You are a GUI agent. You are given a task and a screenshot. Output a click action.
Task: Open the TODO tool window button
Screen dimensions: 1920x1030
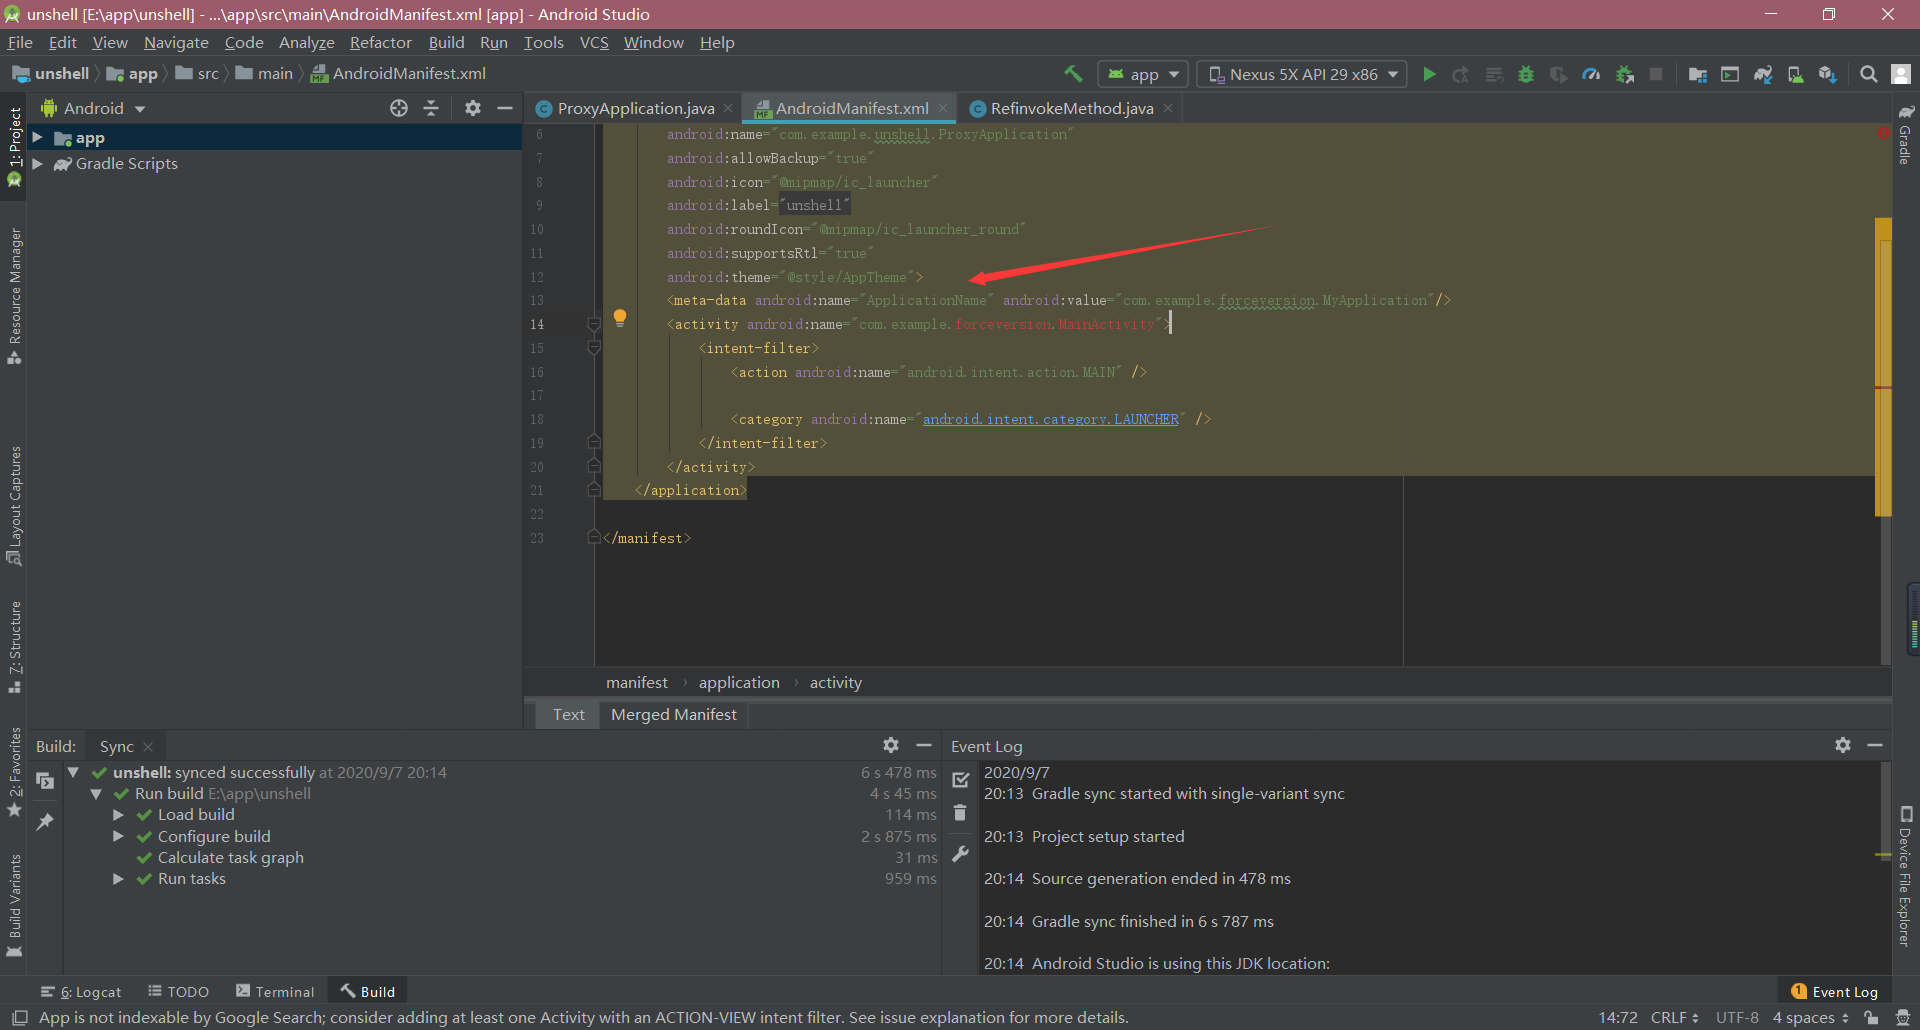178,992
